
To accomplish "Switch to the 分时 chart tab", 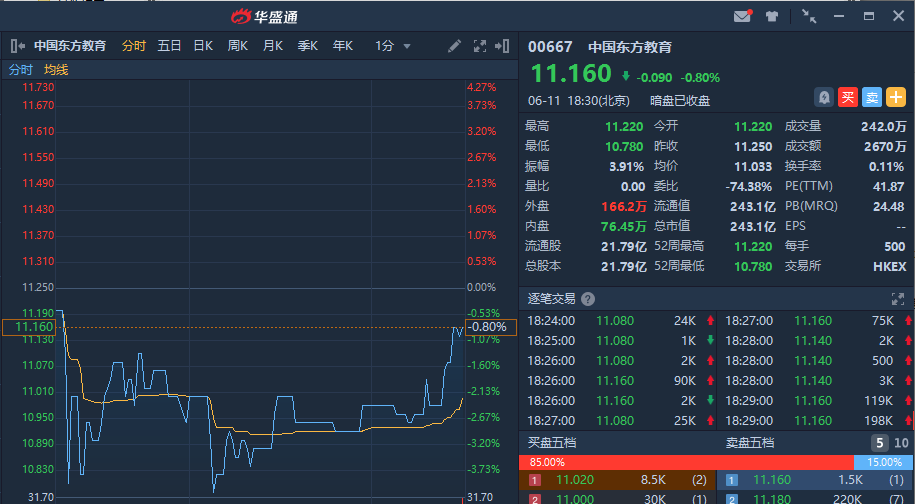I will (134, 46).
